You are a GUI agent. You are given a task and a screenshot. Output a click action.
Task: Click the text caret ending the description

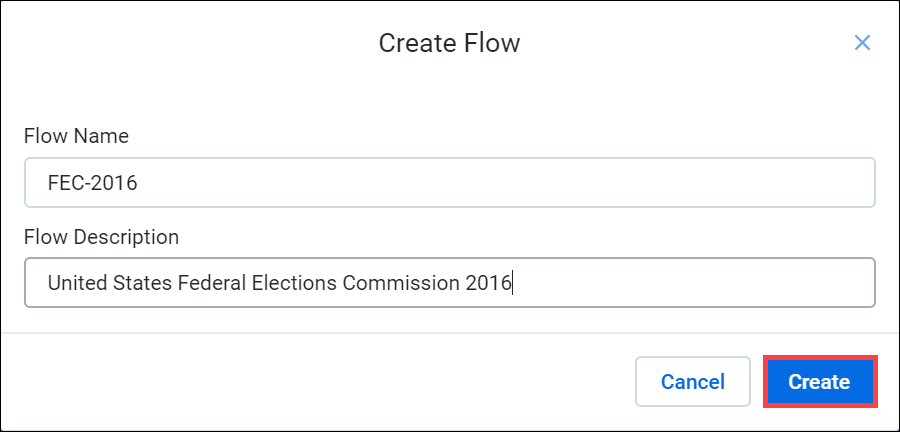[513, 283]
